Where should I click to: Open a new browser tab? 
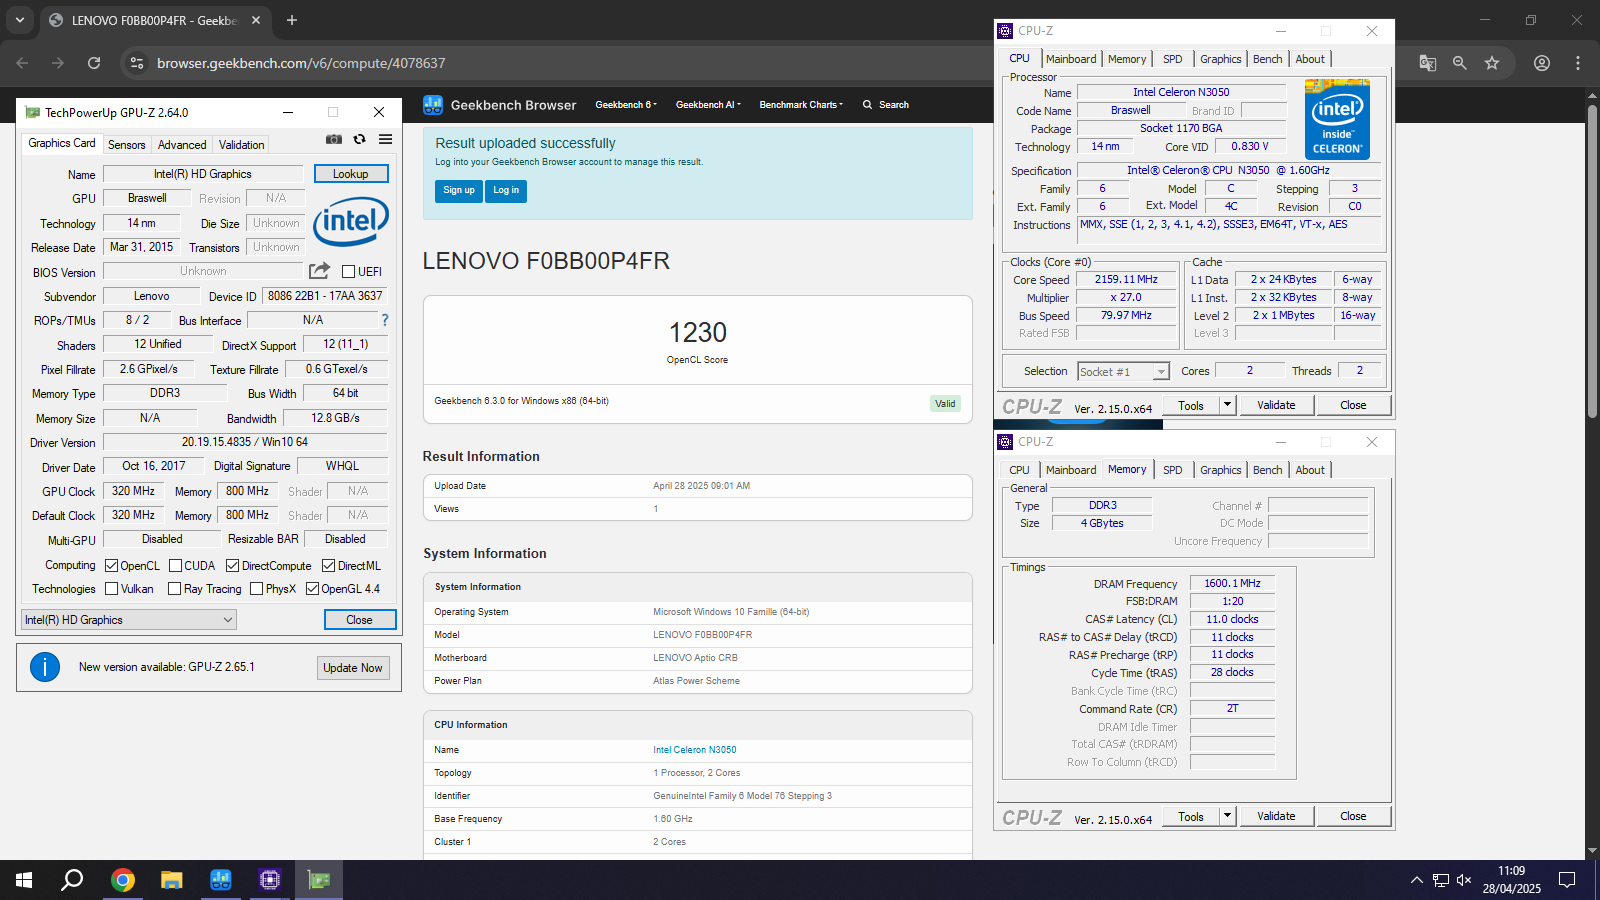[x=292, y=20]
